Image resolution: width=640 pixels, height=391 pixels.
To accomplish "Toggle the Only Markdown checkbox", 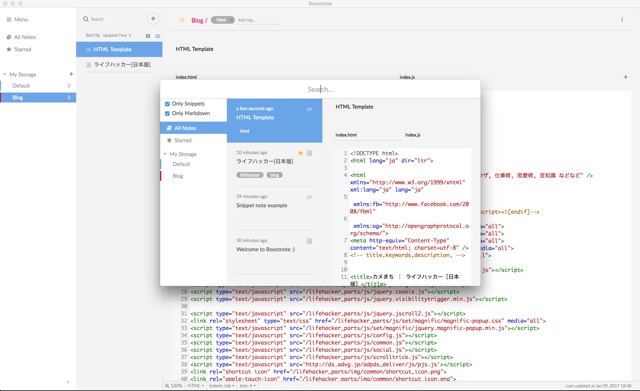I will [x=167, y=113].
